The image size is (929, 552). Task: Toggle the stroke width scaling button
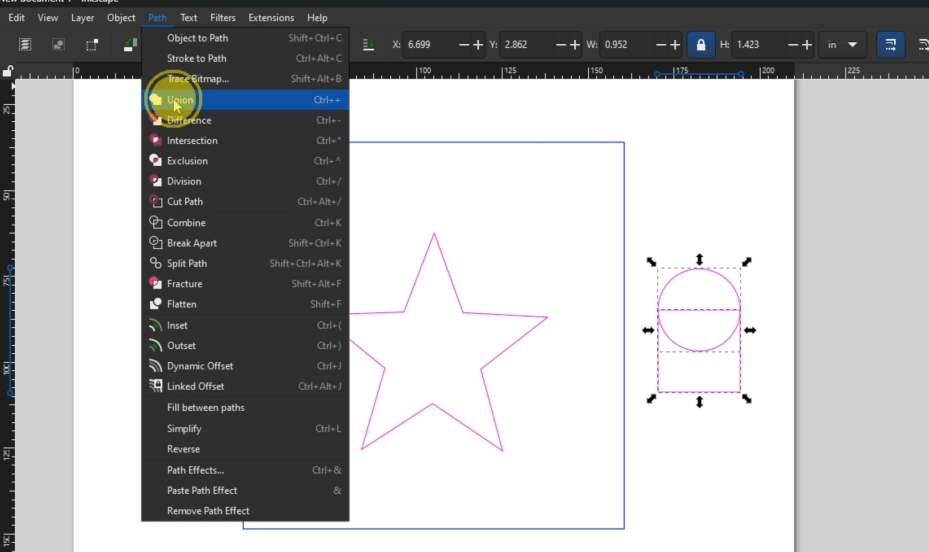(887, 45)
